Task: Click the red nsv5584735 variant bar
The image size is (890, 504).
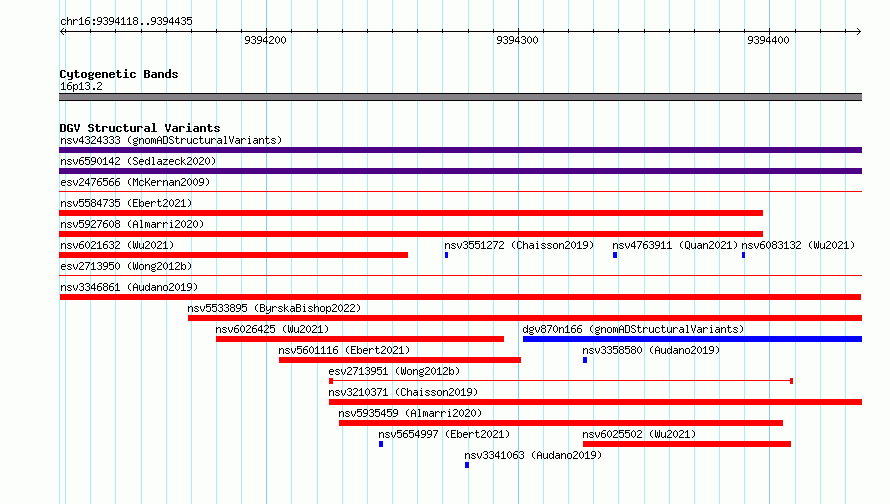Action: coord(411,213)
